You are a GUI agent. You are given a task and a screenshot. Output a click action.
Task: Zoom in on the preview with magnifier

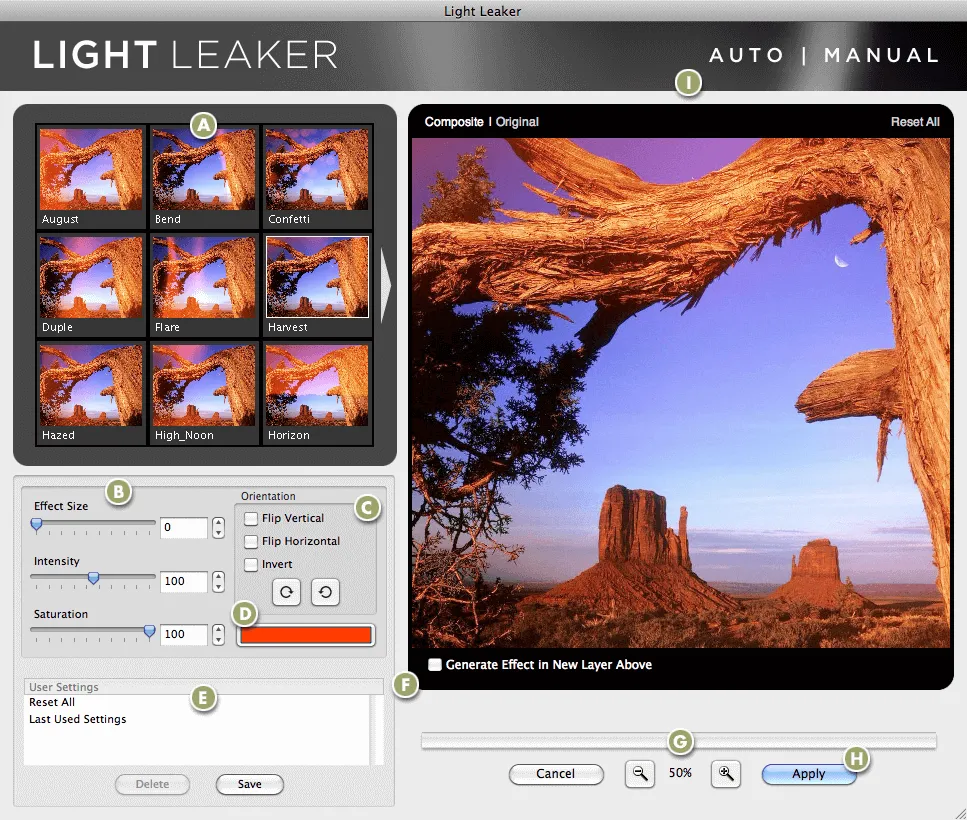[x=725, y=773]
